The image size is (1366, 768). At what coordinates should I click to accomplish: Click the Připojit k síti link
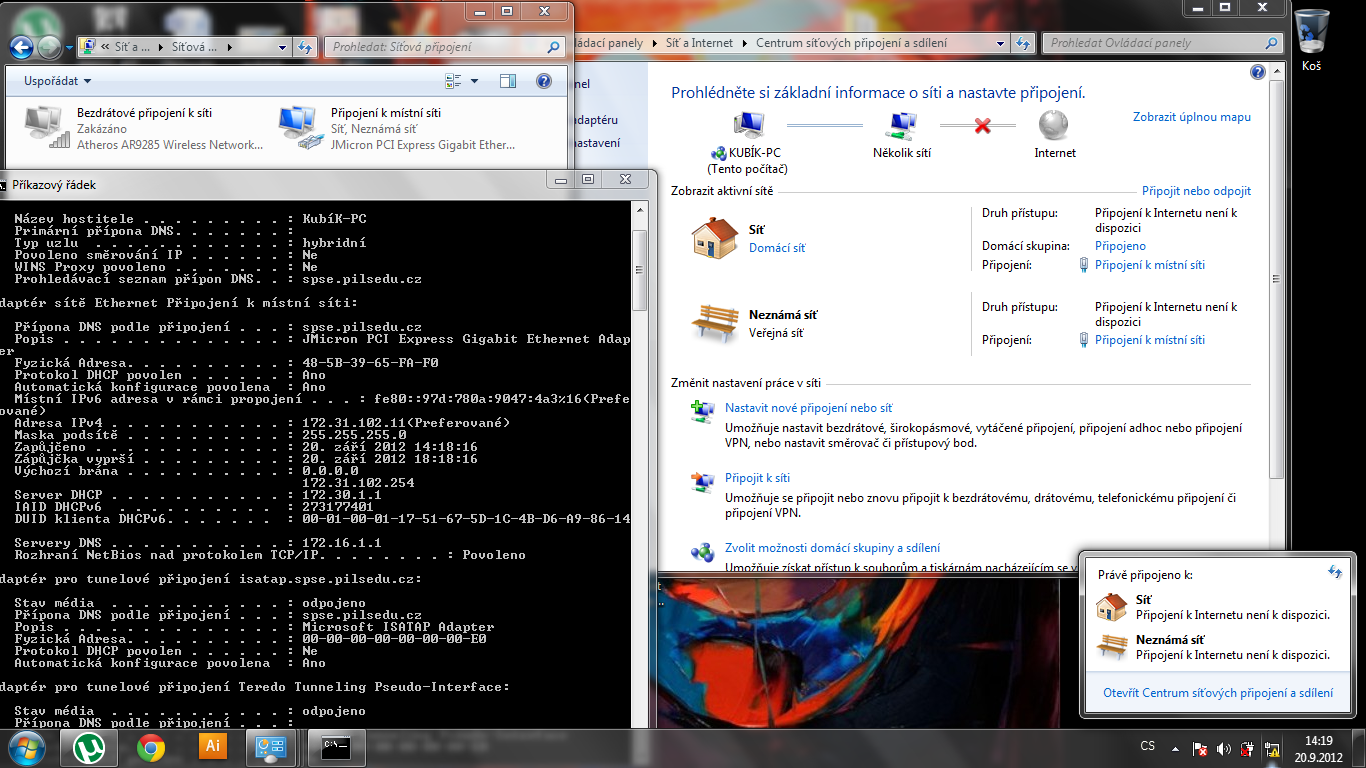point(757,478)
